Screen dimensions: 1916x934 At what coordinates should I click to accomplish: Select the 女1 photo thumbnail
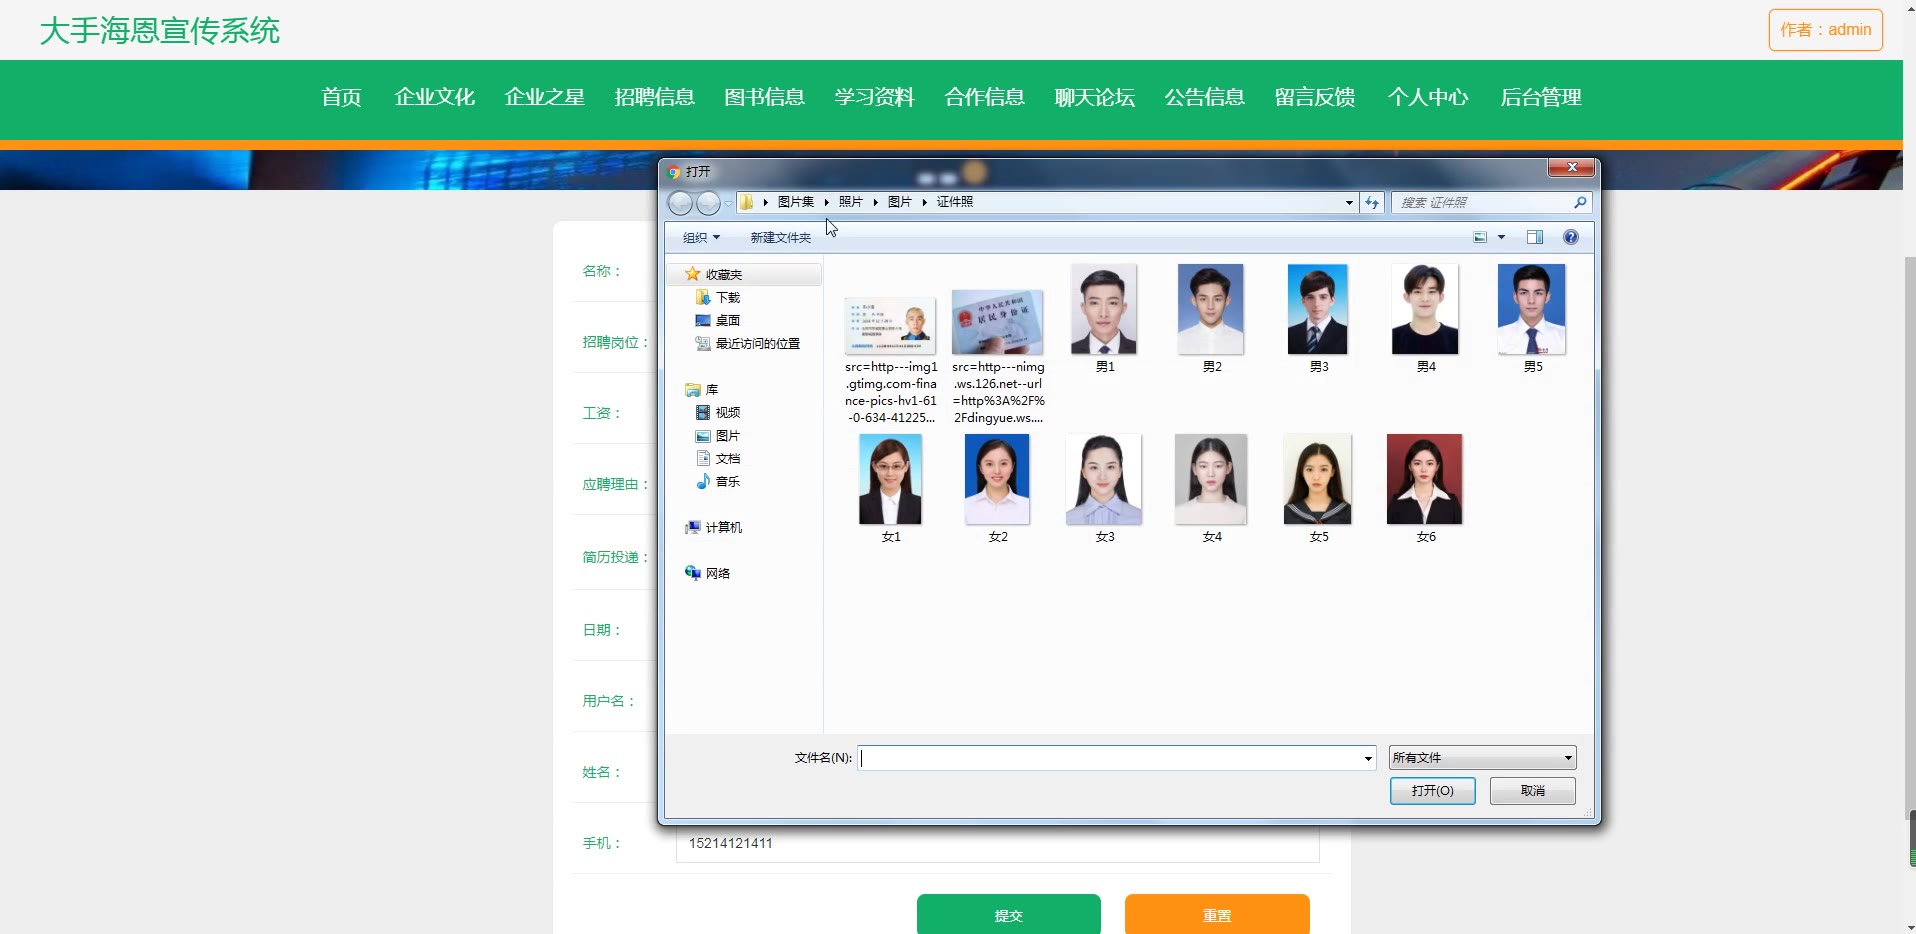point(890,480)
